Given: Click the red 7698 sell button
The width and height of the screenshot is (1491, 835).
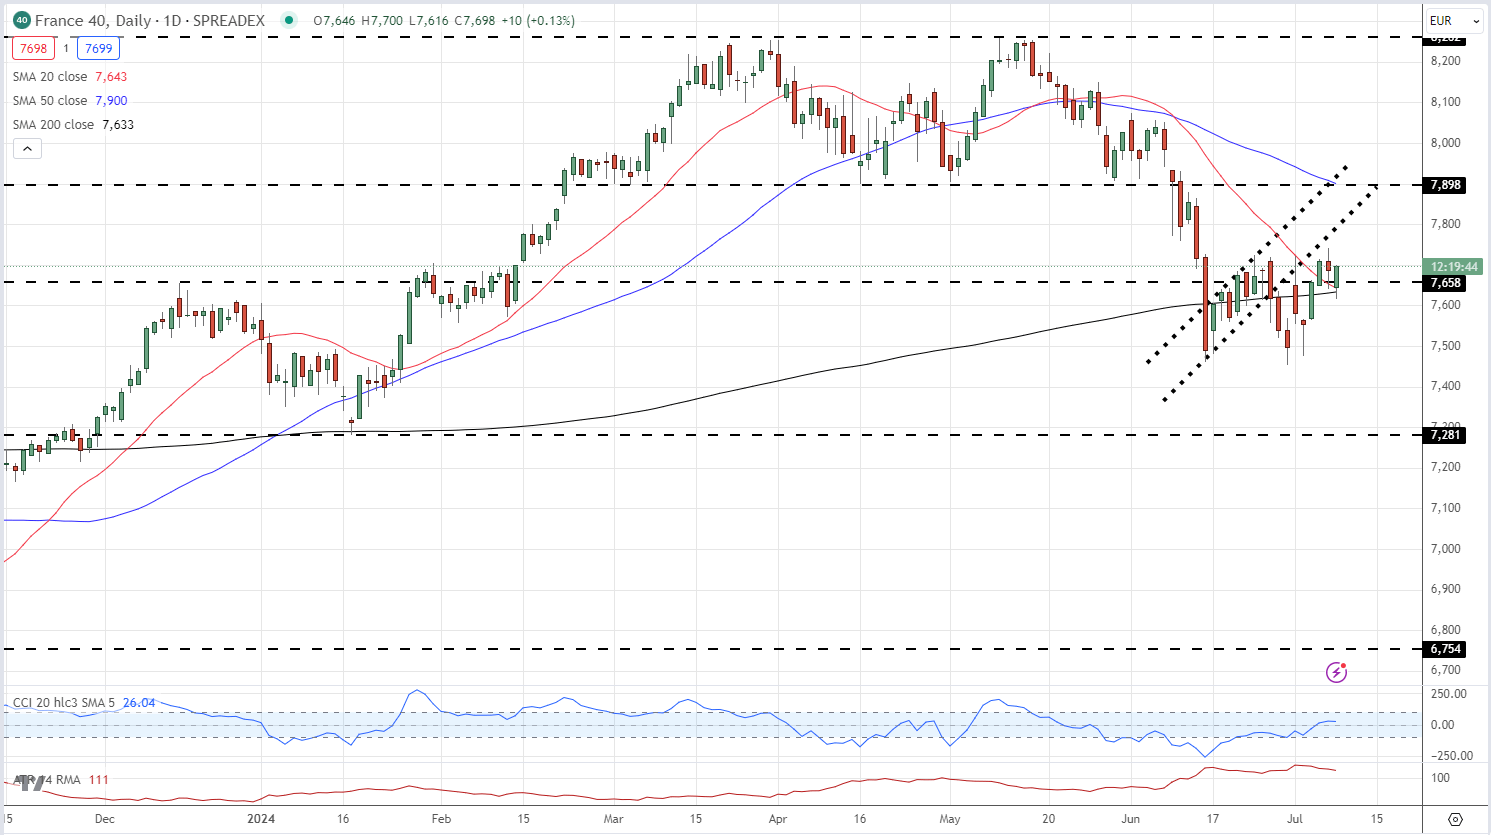Looking at the screenshot, I should [33, 48].
